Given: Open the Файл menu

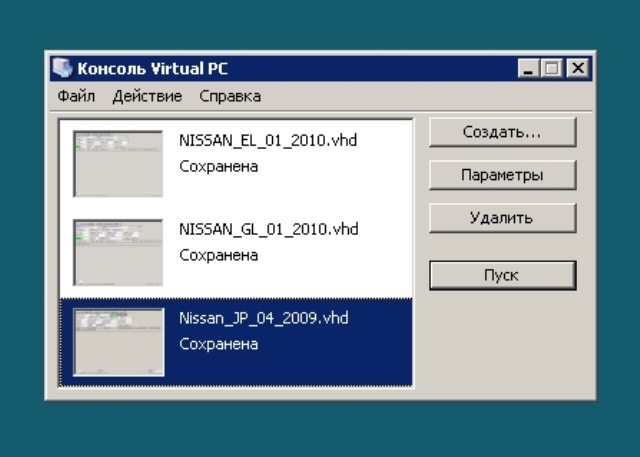Looking at the screenshot, I should (76, 96).
